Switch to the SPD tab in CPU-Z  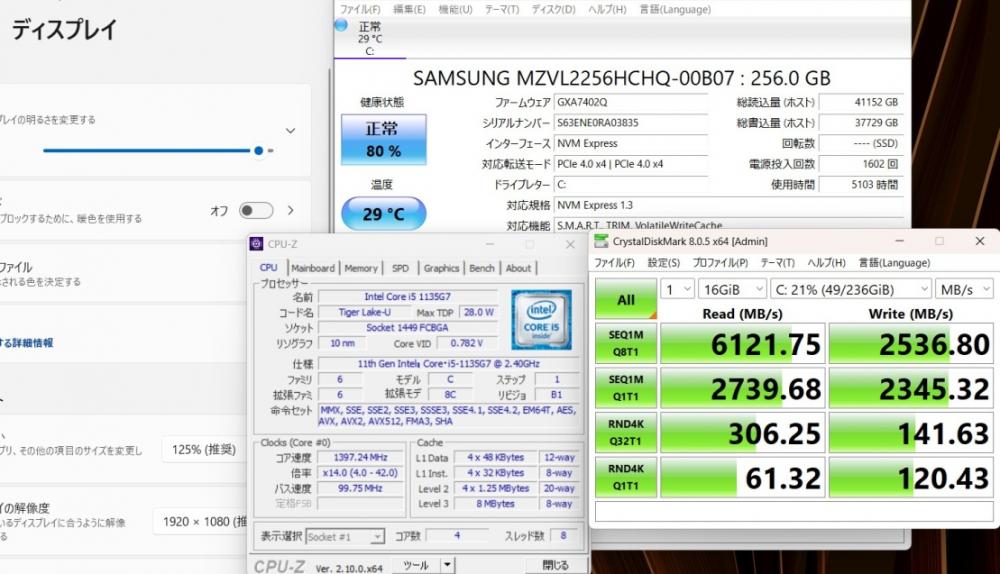tap(401, 268)
